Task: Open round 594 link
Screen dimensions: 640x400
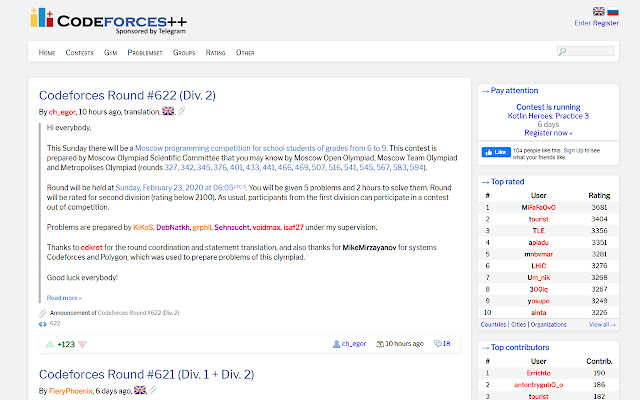Action: pyautogui.click(x=416, y=168)
